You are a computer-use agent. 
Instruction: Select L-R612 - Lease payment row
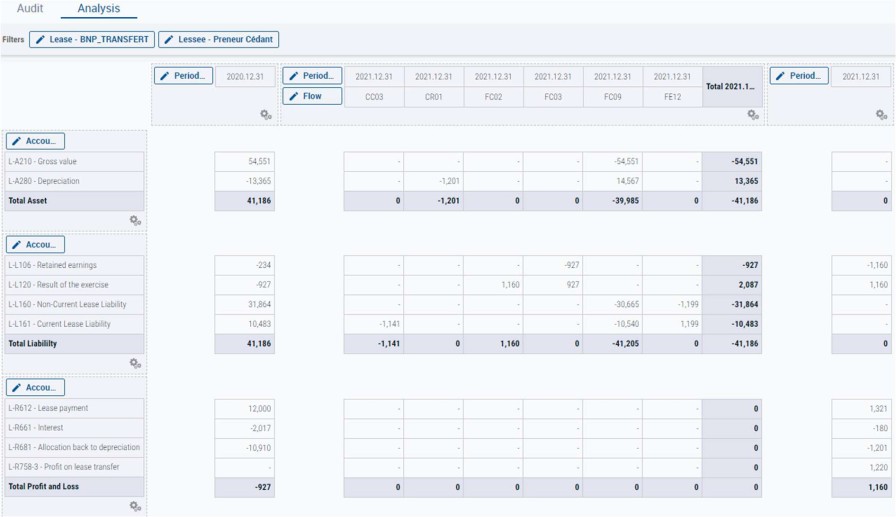[x=74, y=408]
